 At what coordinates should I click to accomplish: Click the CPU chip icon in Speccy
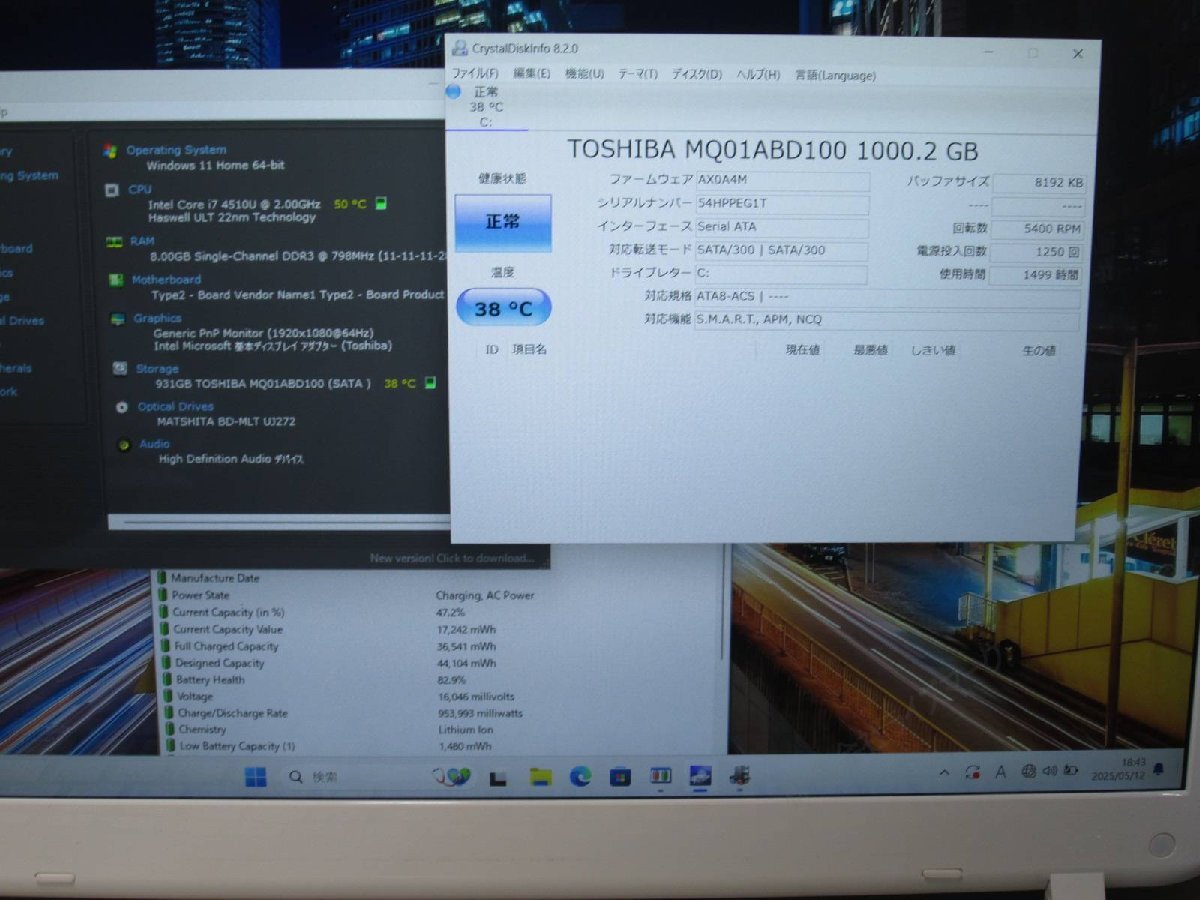click(113, 190)
